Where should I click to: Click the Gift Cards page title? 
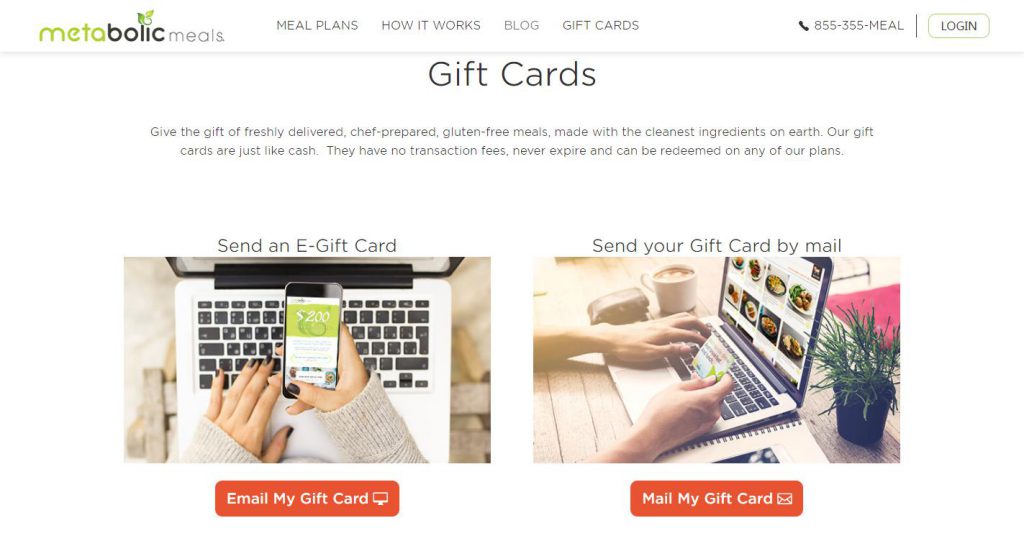512,74
